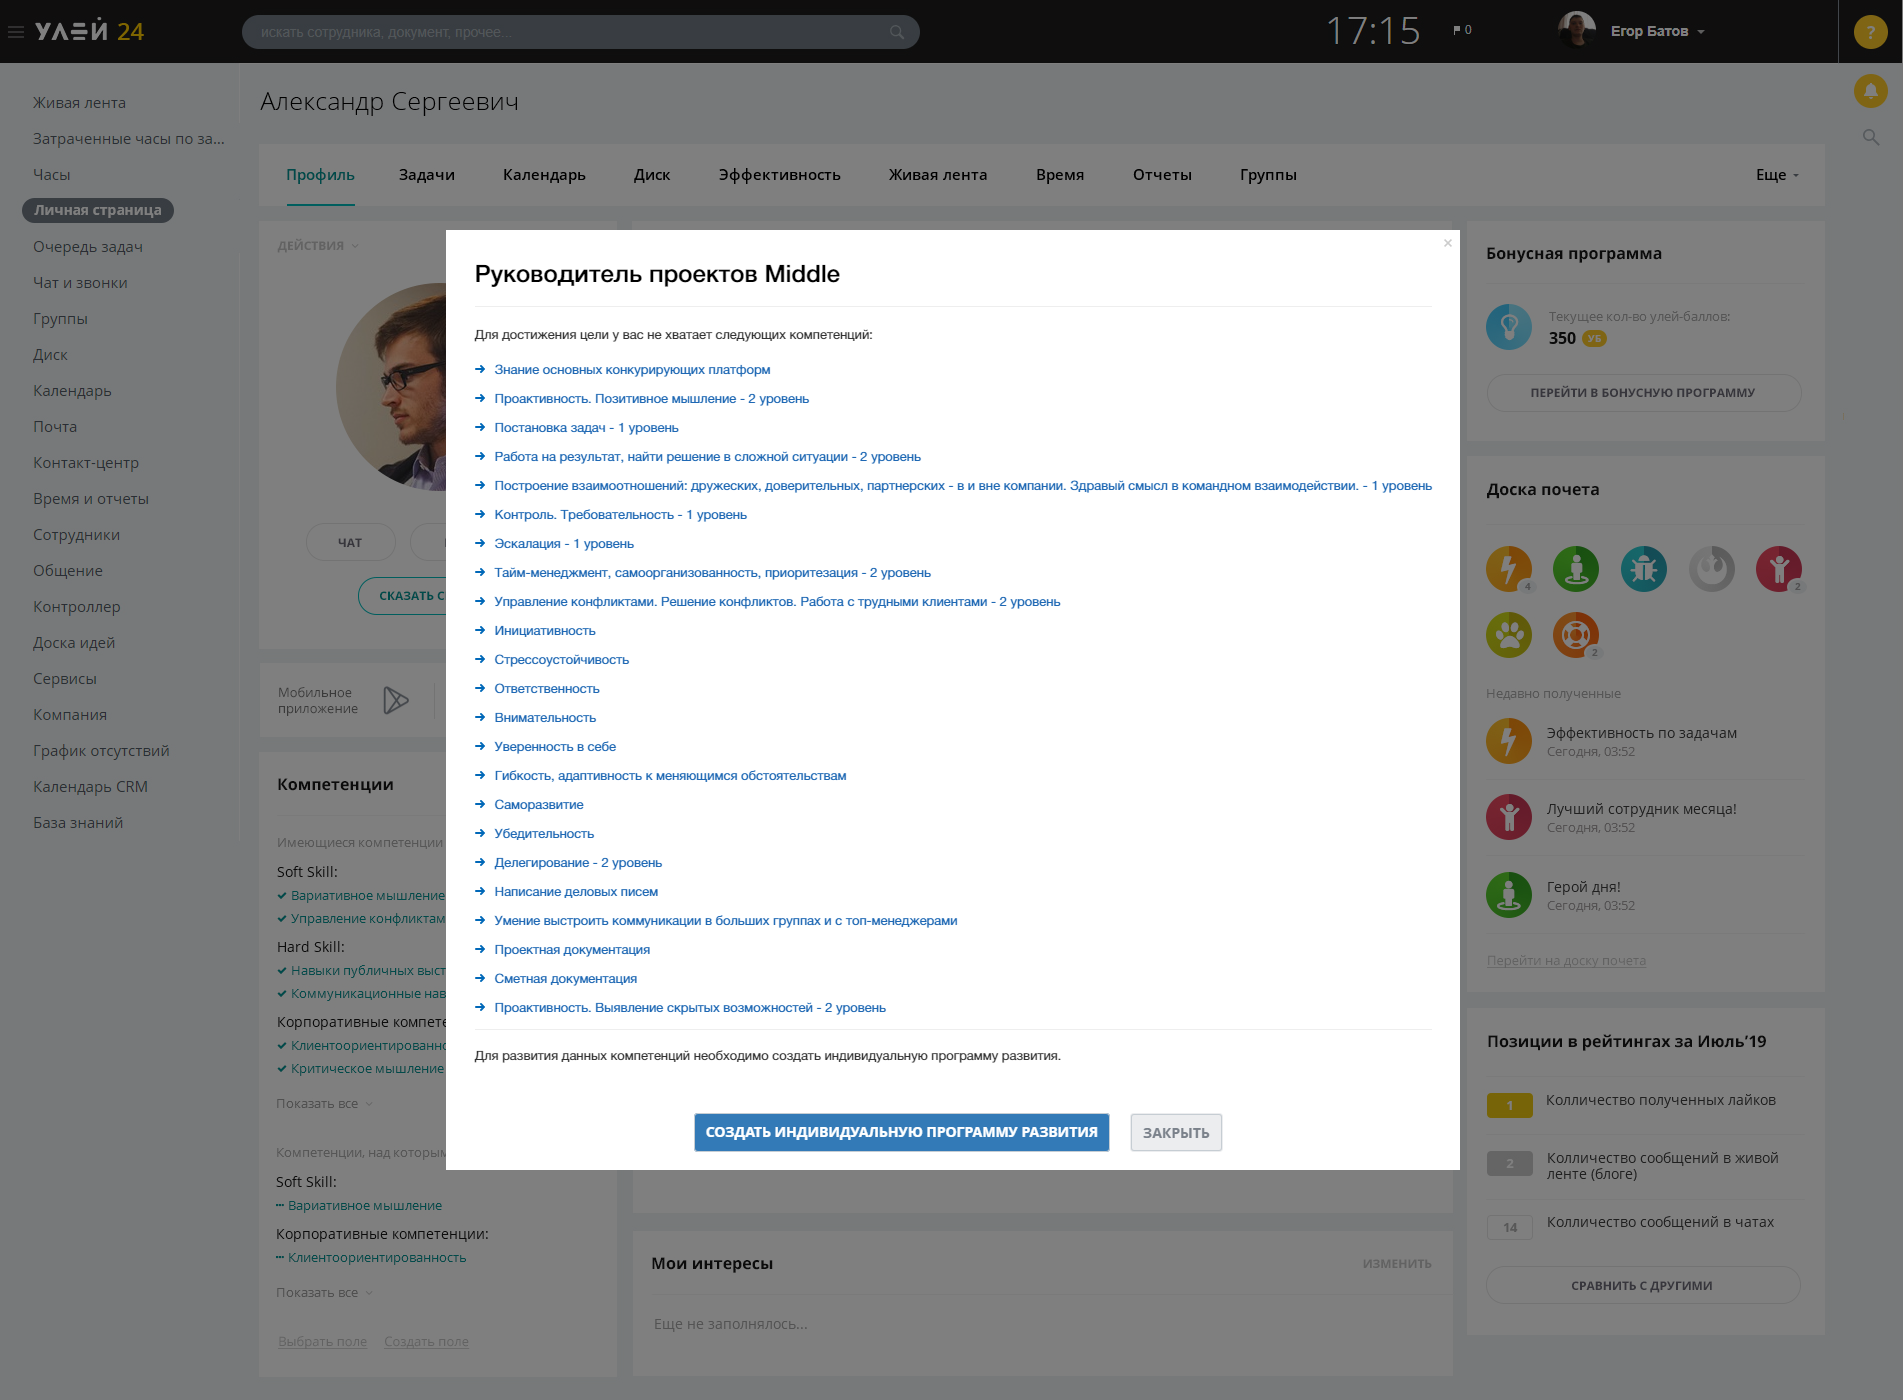This screenshot has width=1903, height=1400.
Task: Click the yellow help question mark icon
Action: pyautogui.click(x=1870, y=32)
